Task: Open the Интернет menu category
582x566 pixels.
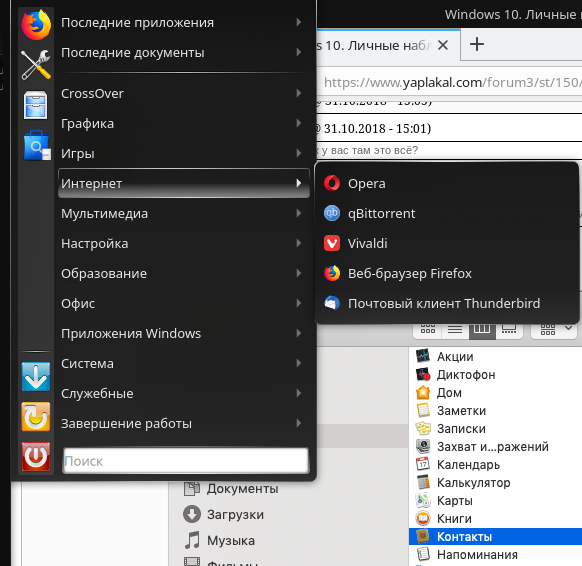Action: tap(184, 183)
